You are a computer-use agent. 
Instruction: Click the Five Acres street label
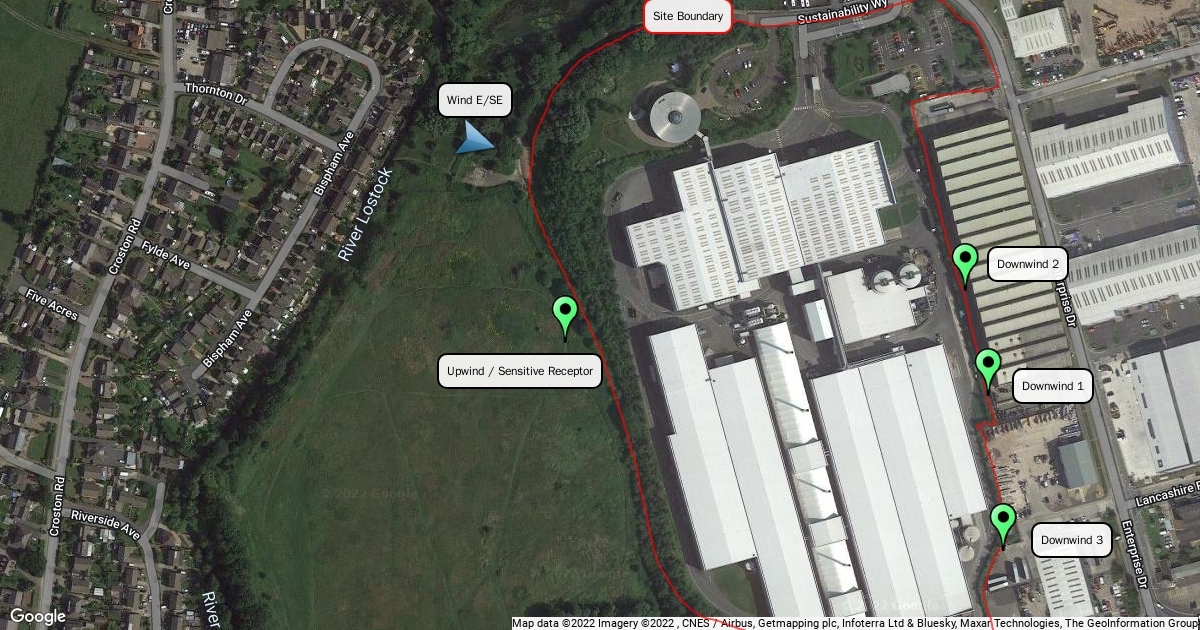[51, 305]
